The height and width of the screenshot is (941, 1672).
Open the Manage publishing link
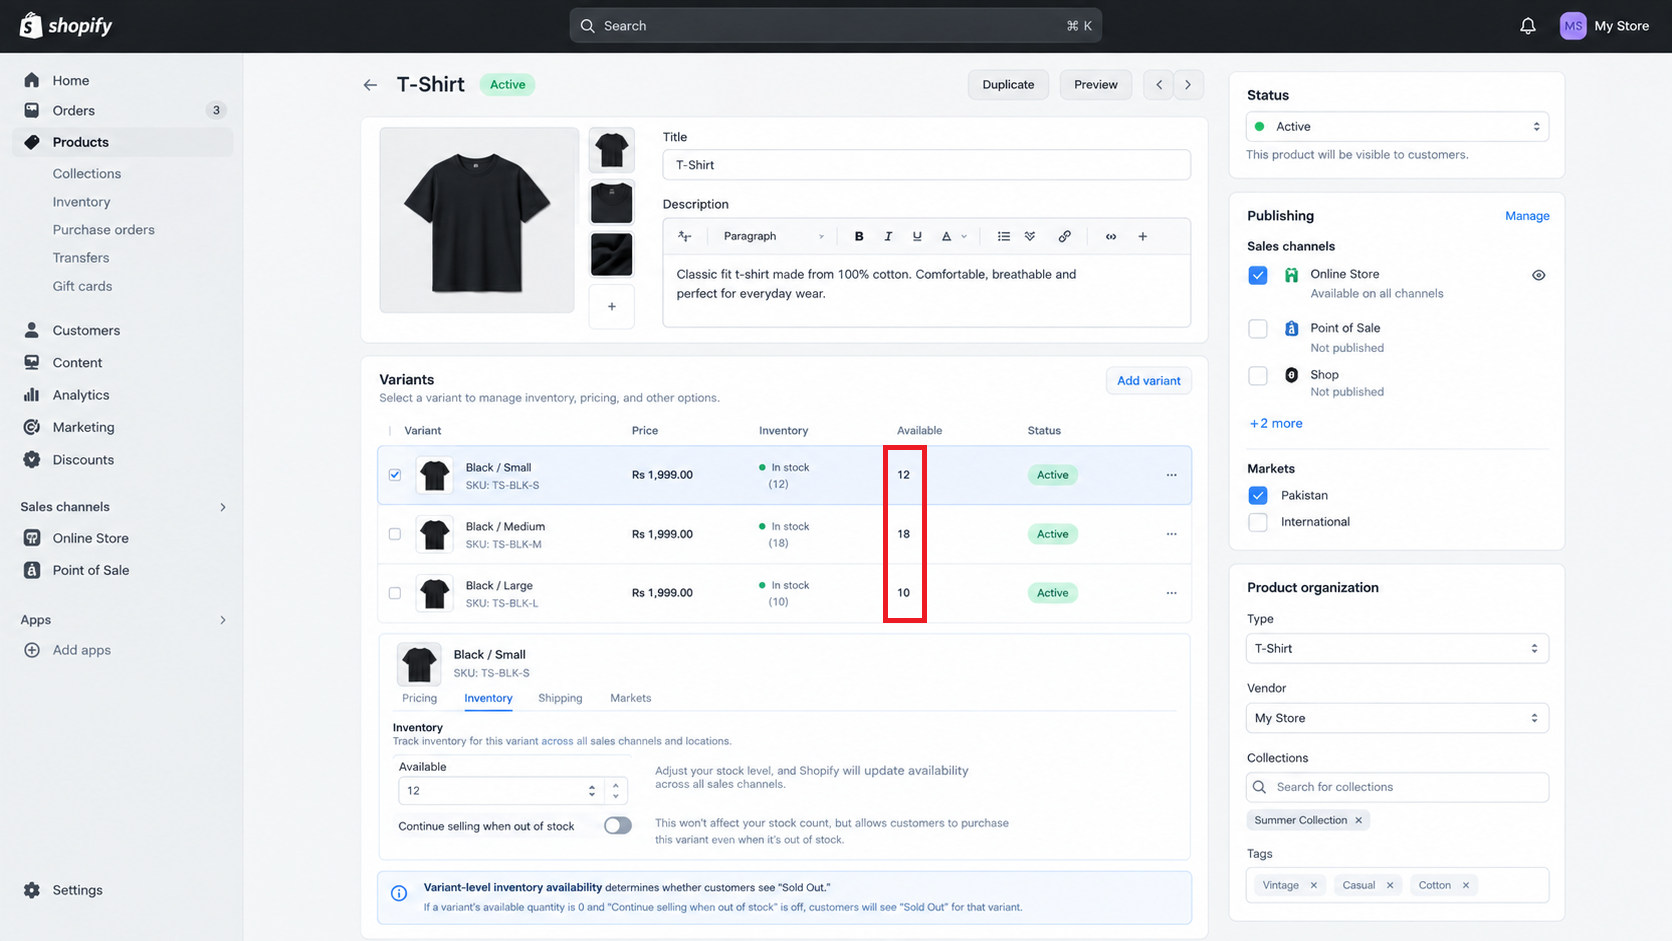(x=1527, y=216)
